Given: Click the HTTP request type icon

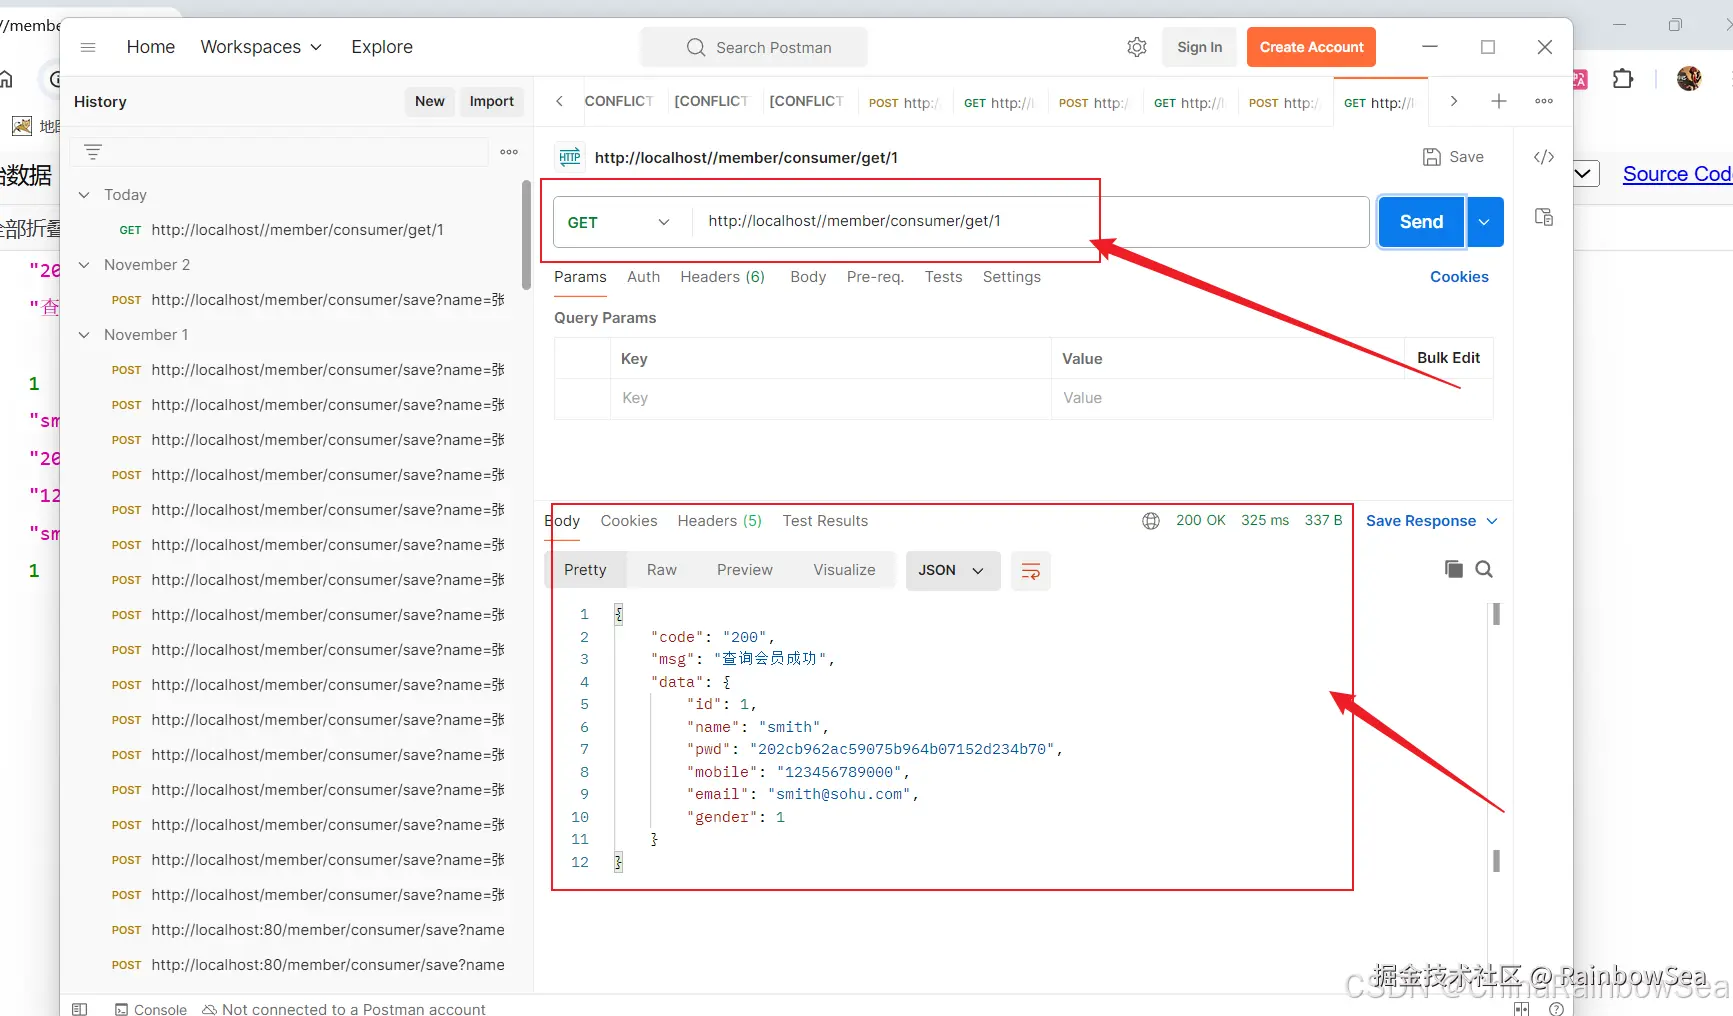Looking at the screenshot, I should click(570, 157).
